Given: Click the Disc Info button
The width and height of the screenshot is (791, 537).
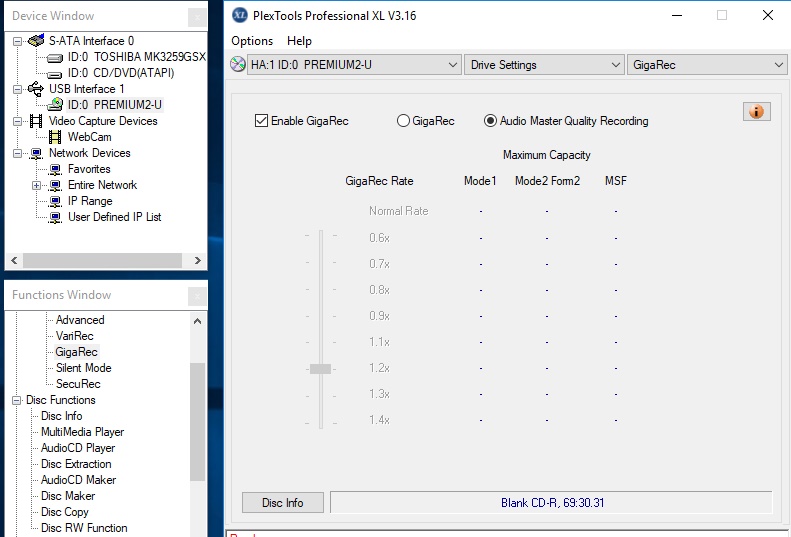Looking at the screenshot, I should (282, 503).
